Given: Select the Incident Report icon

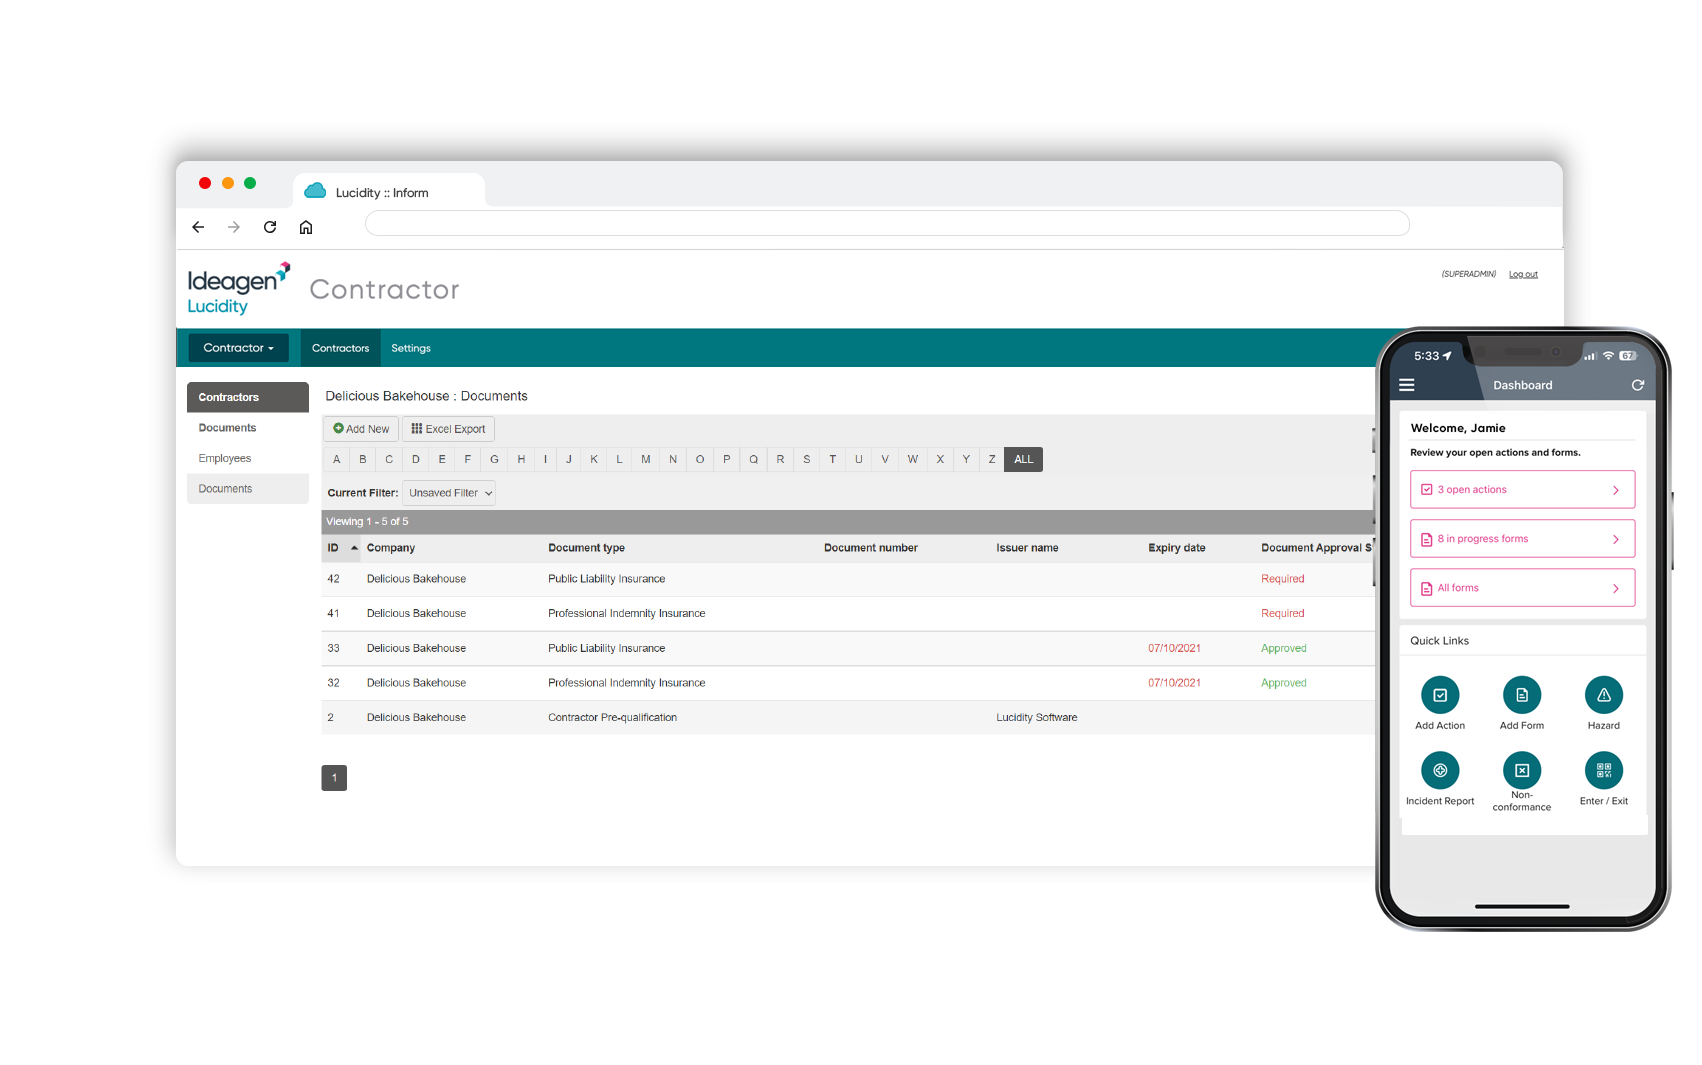Looking at the screenshot, I should coord(1440,770).
